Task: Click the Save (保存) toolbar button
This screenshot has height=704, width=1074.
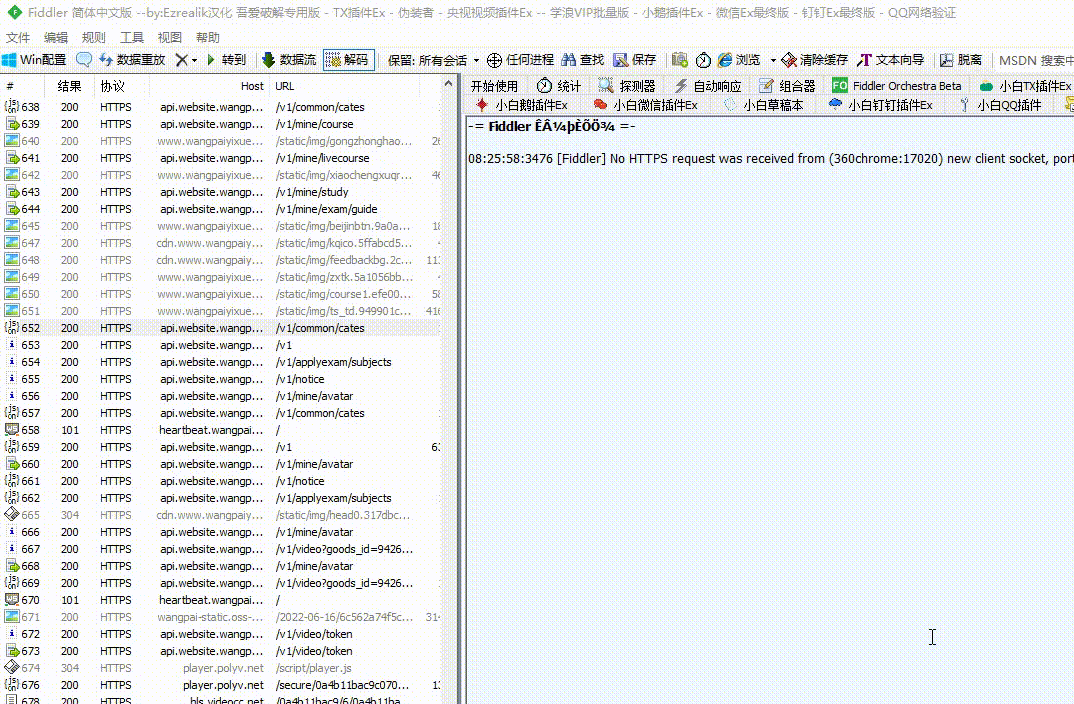Action: tap(635, 60)
